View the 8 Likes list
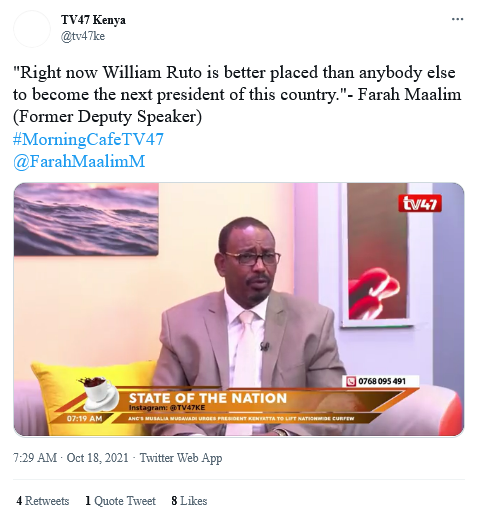Image resolution: width=478 pixels, height=512 pixels. (x=189, y=501)
